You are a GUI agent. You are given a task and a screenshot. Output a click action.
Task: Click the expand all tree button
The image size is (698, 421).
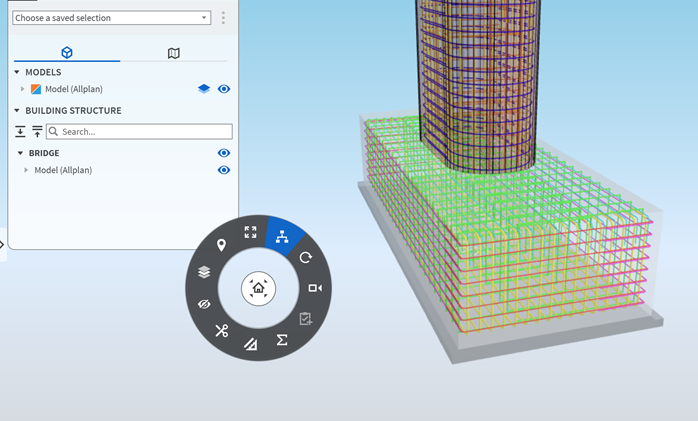[x=20, y=131]
